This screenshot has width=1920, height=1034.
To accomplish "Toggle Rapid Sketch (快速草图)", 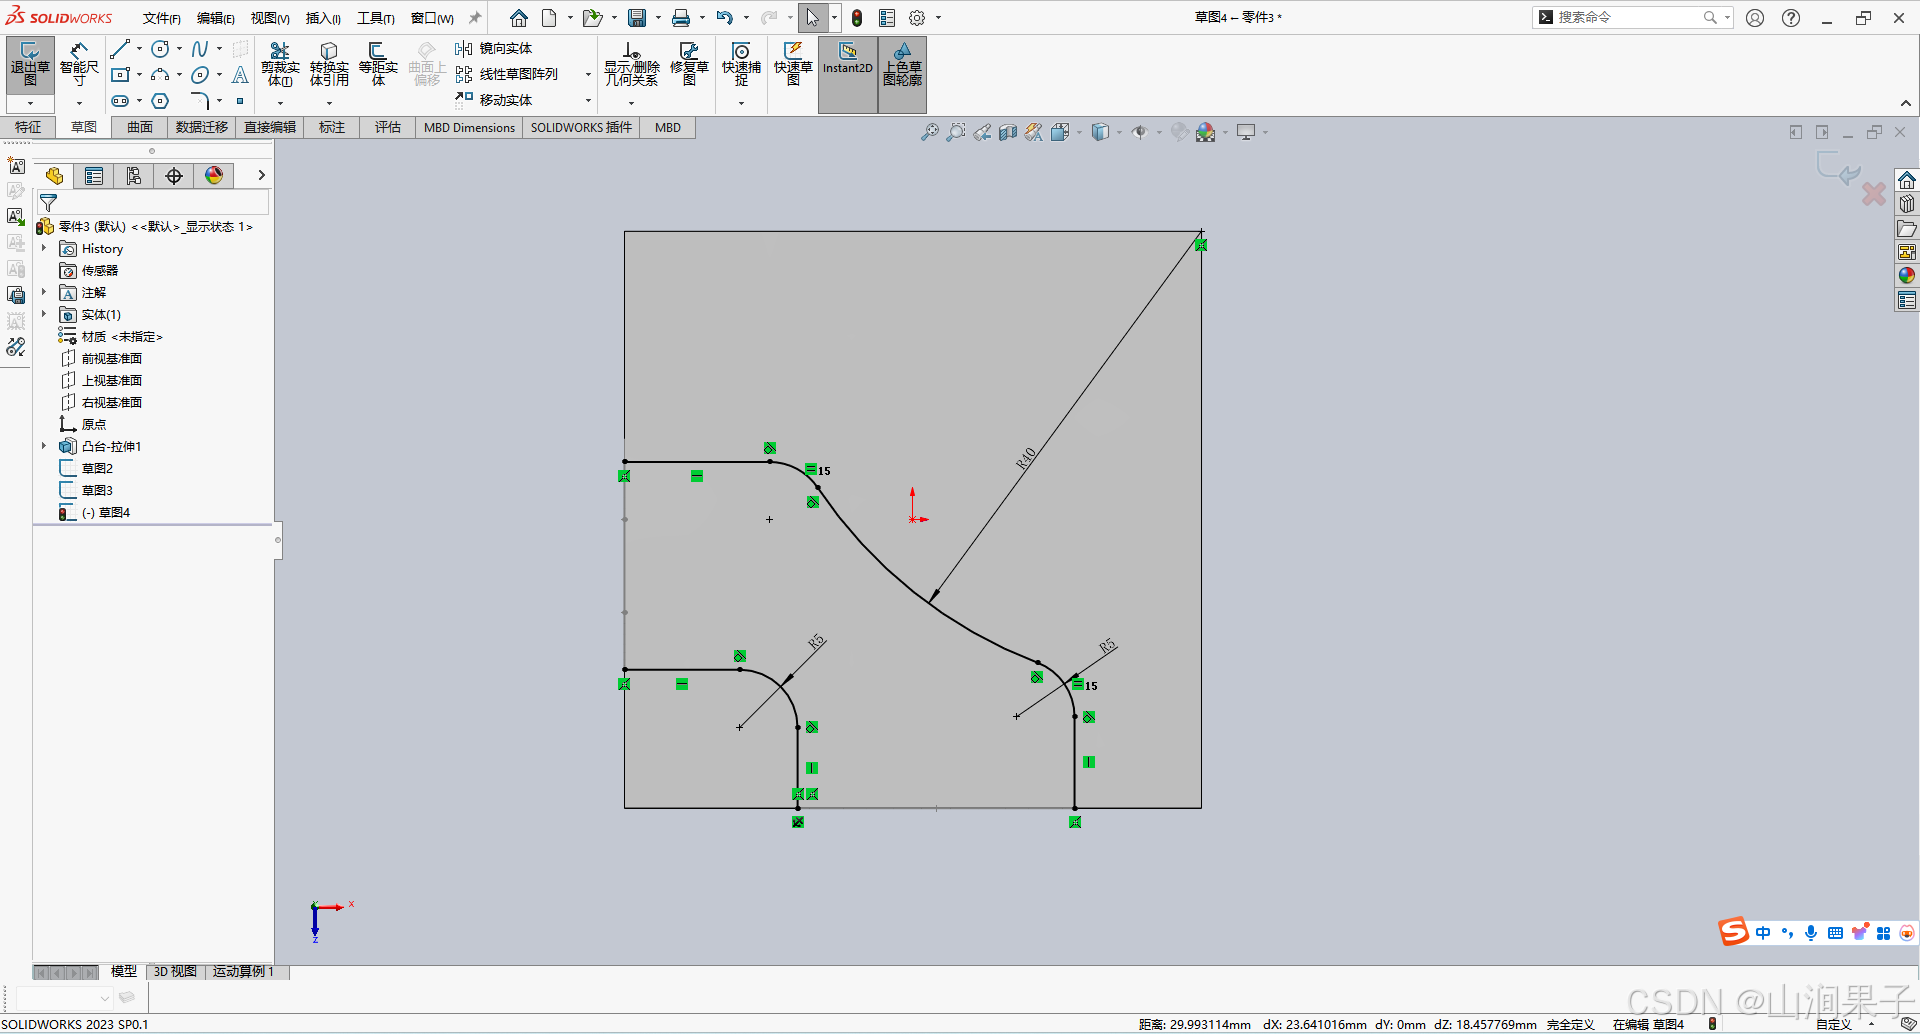I will tap(793, 65).
